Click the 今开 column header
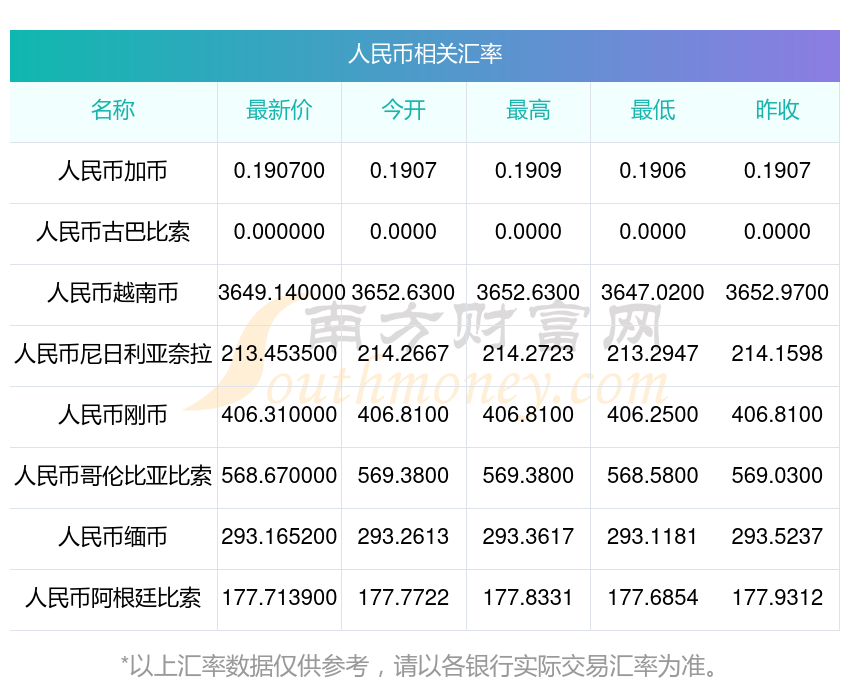 tap(403, 110)
